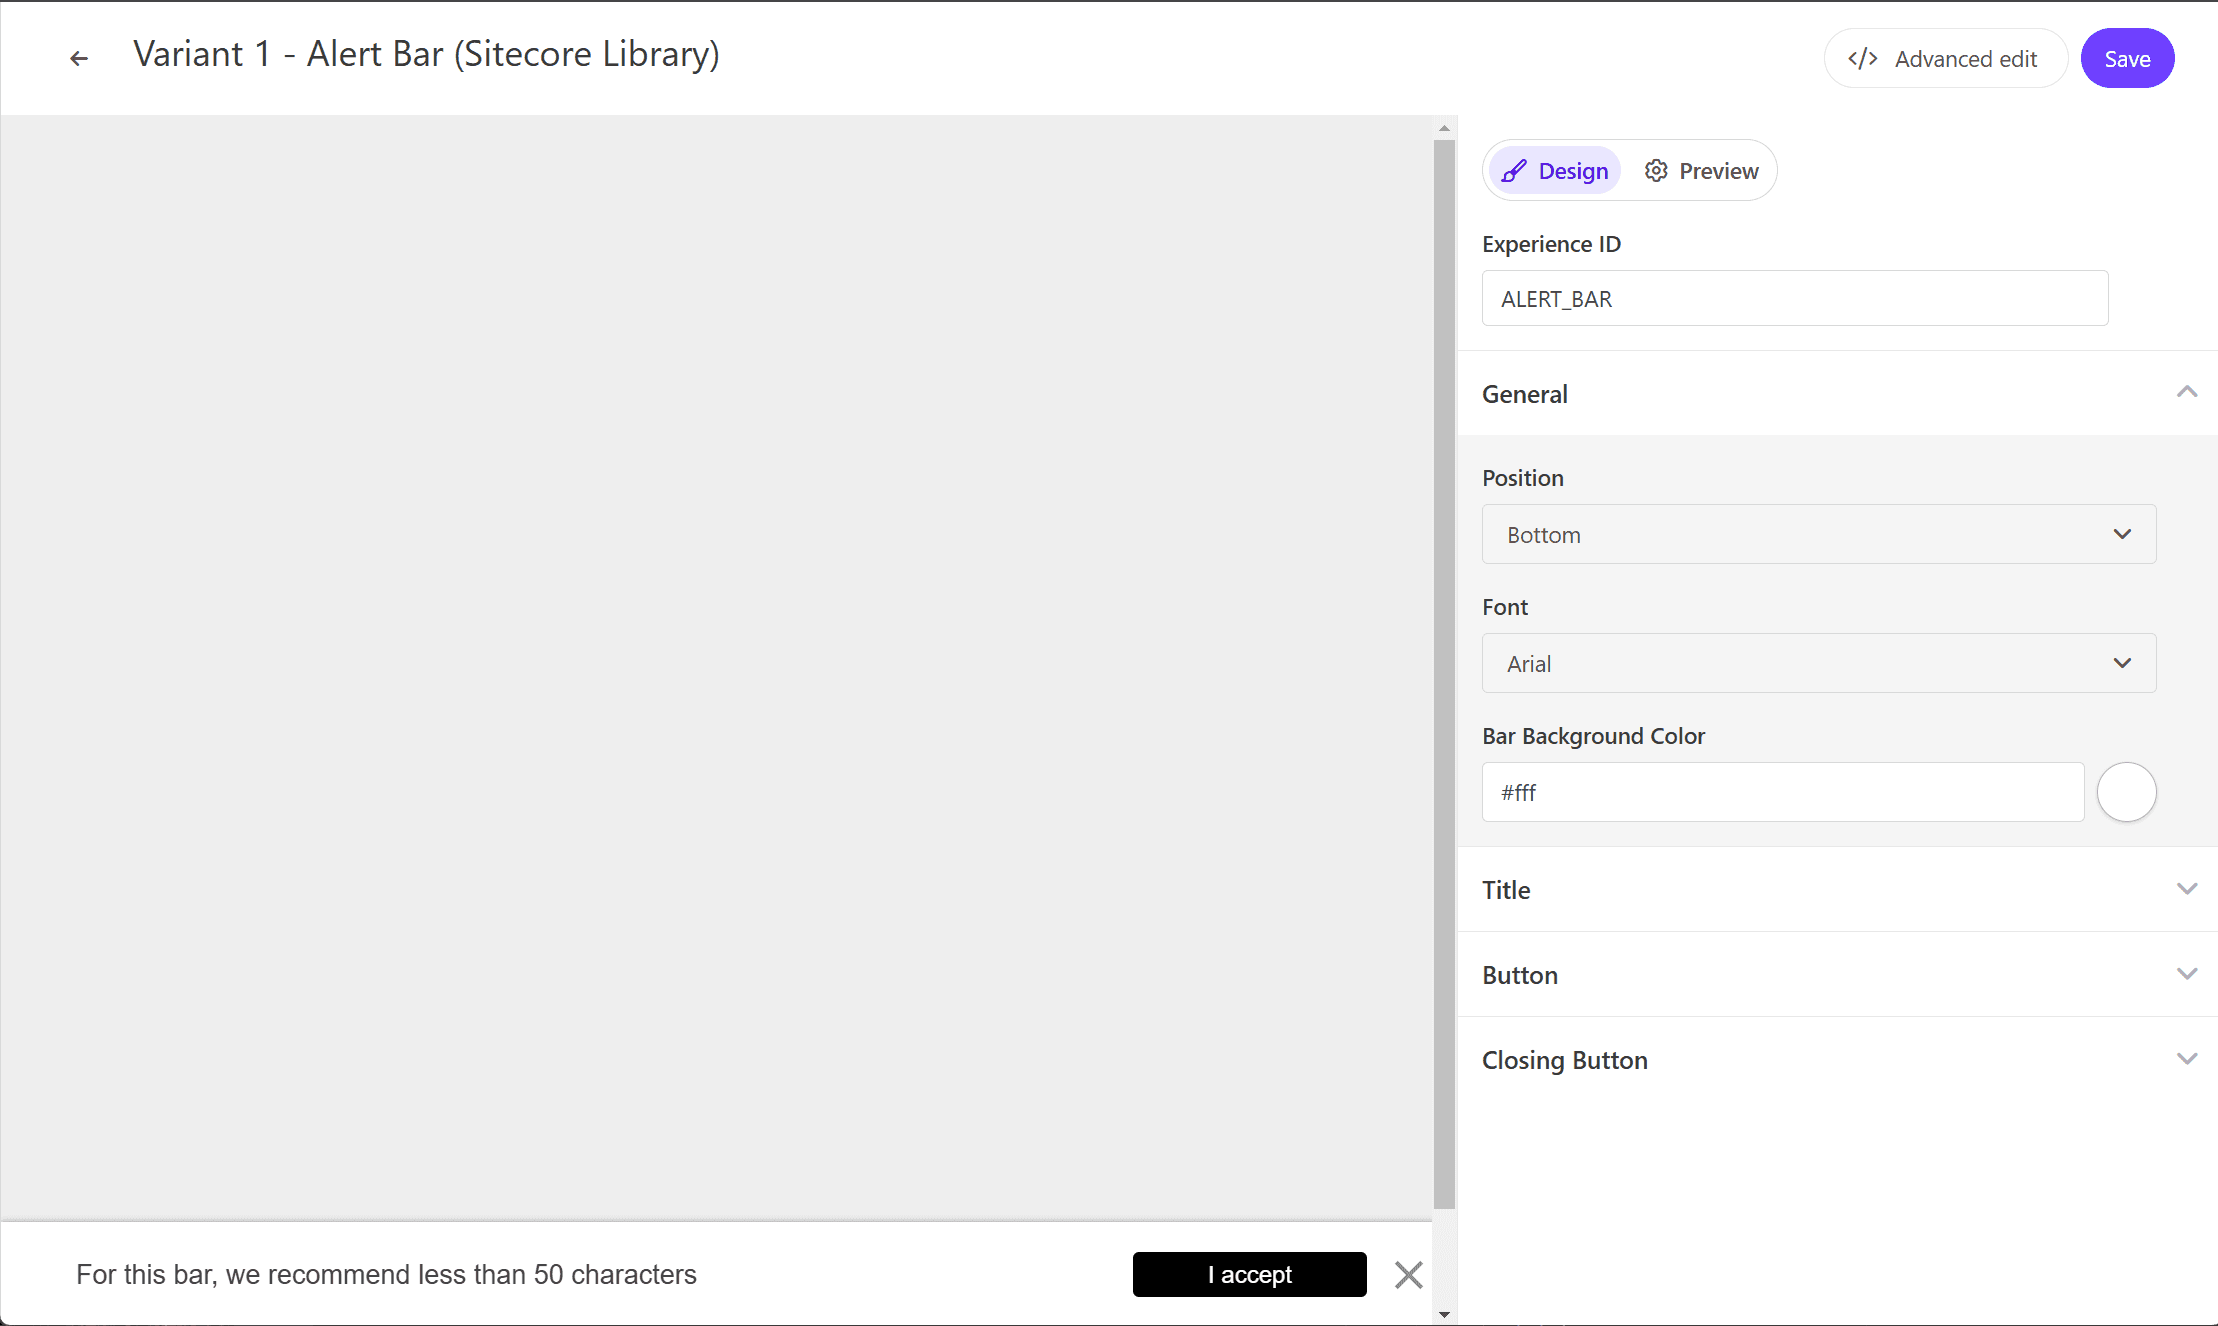
Task: Click the I accept button
Action: coord(1249,1275)
